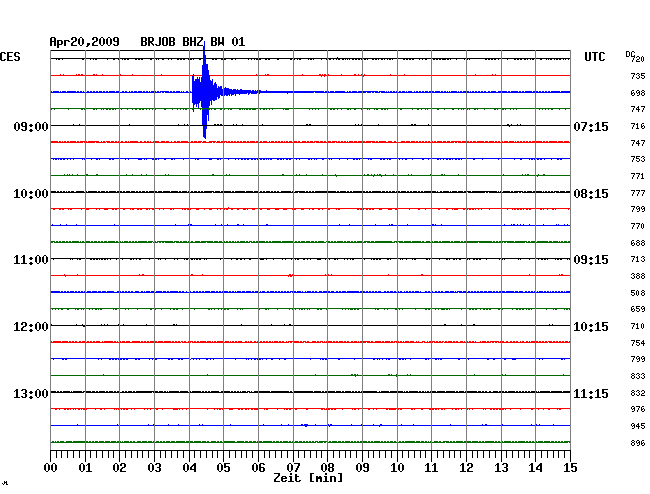Select the '12:00' local time label

pyautogui.click(x=31, y=327)
